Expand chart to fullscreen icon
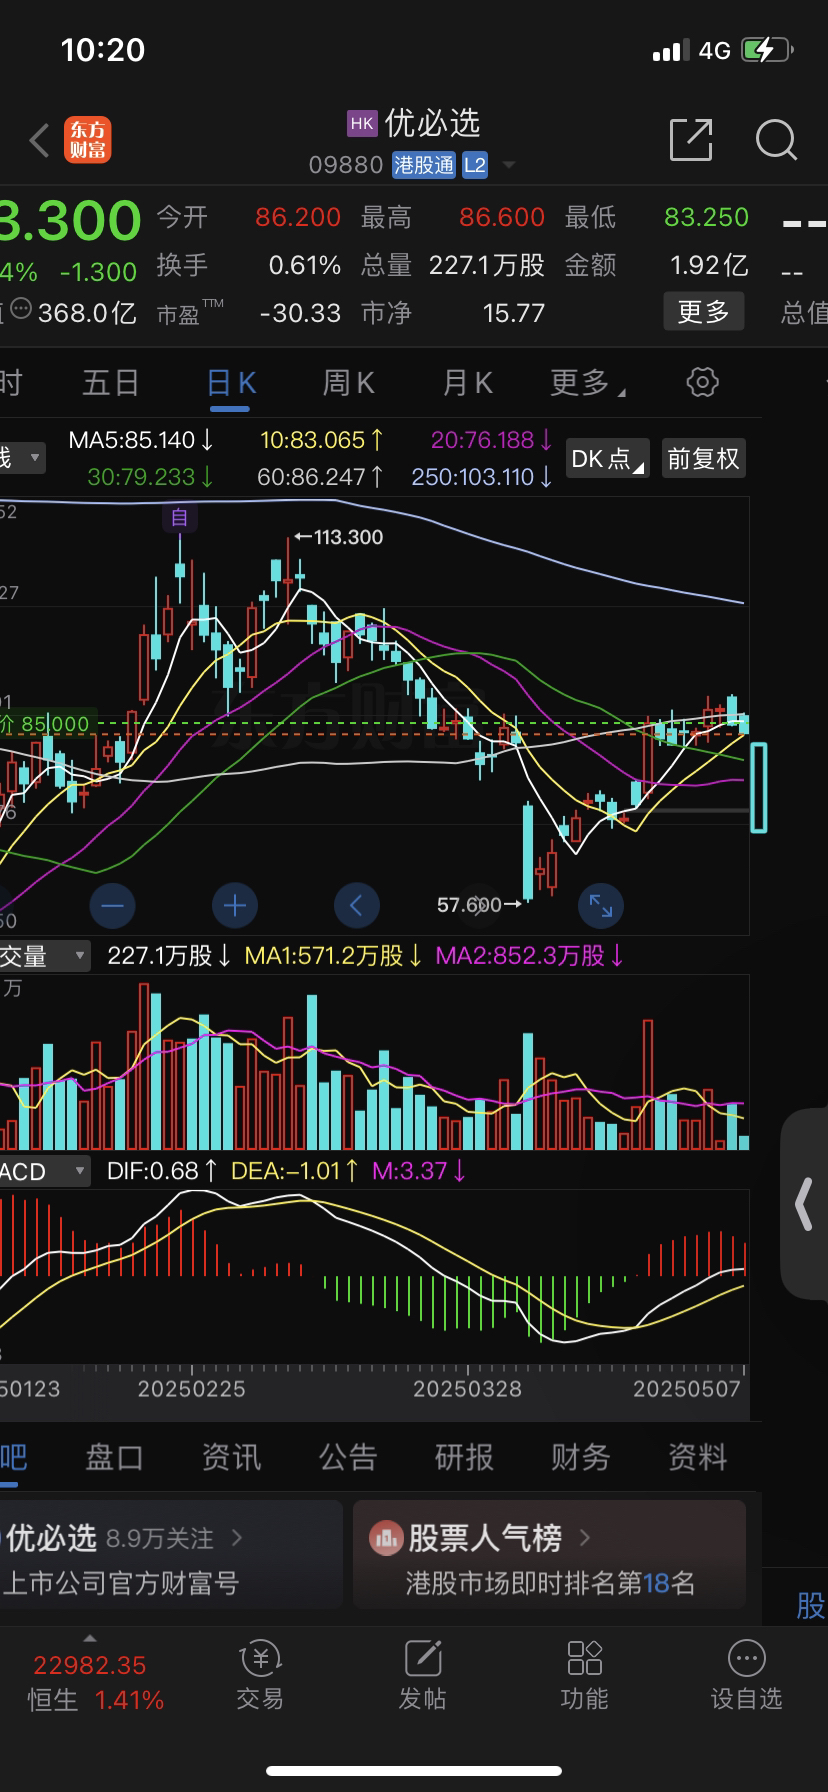Image resolution: width=828 pixels, height=1792 pixels. coord(601,906)
